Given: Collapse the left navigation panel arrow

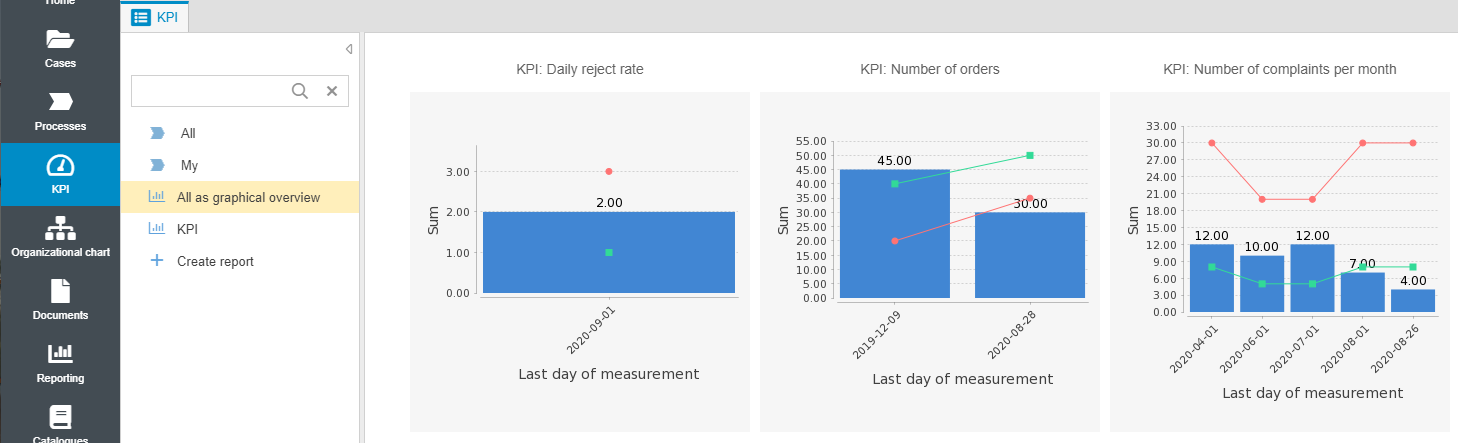Looking at the screenshot, I should point(348,49).
